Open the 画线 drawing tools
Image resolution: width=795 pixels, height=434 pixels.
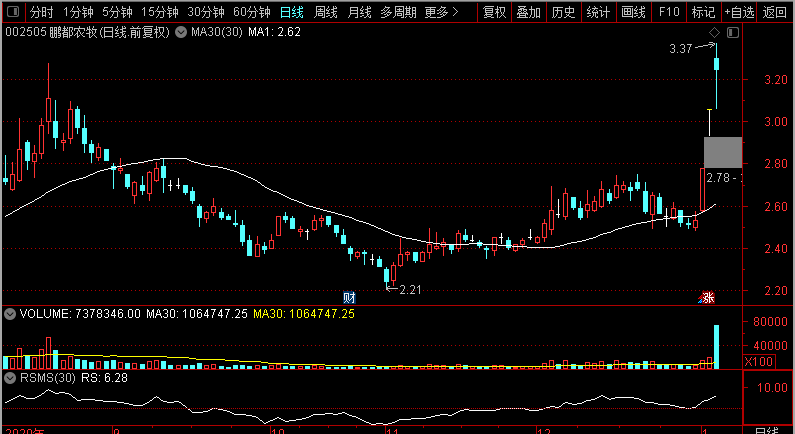click(633, 13)
